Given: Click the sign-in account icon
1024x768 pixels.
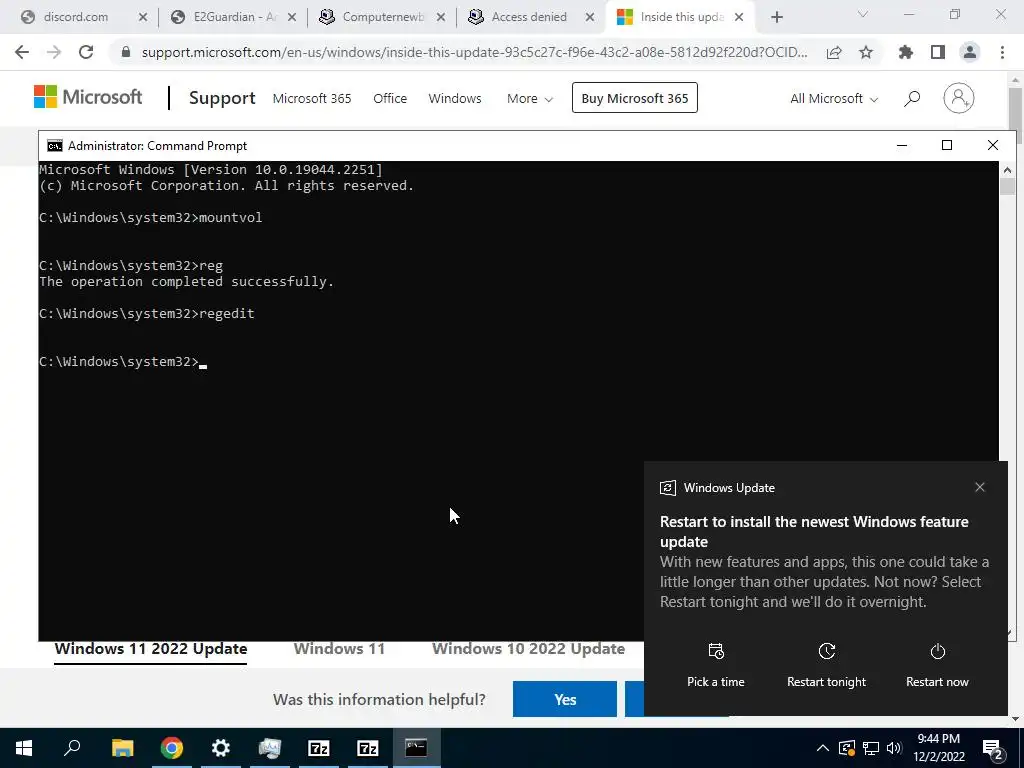Looking at the screenshot, I should [959, 98].
